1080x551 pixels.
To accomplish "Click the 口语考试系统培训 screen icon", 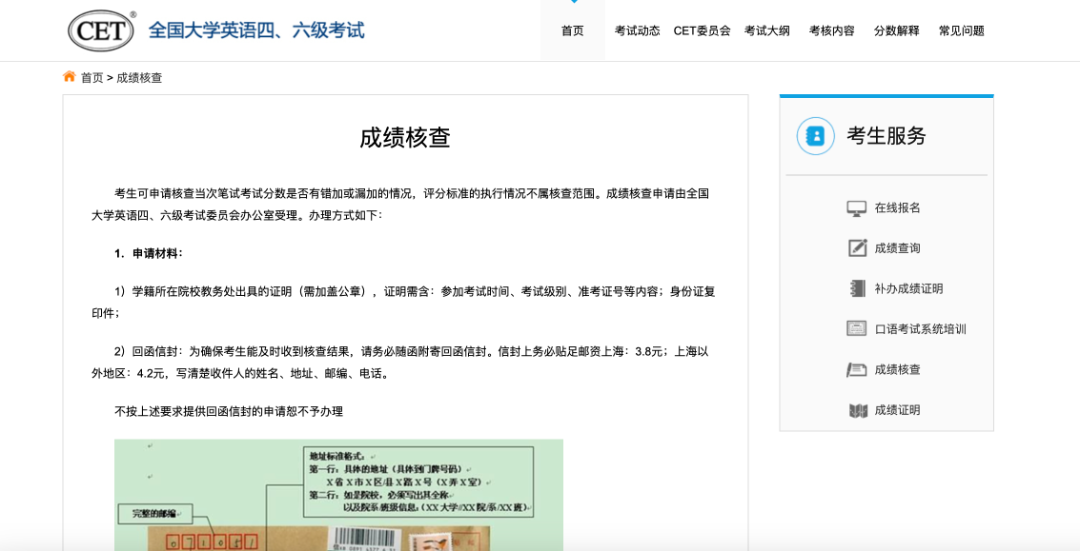I will 857,329.
